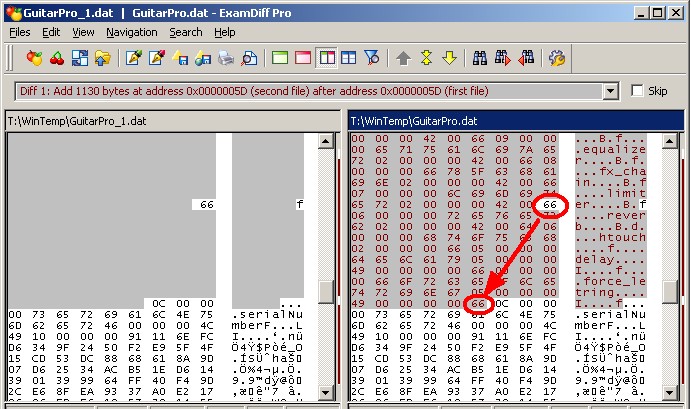This screenshot has width=691, height=409.
Task: Click the '....rever' text in right pane
Action: coord(610,216)
